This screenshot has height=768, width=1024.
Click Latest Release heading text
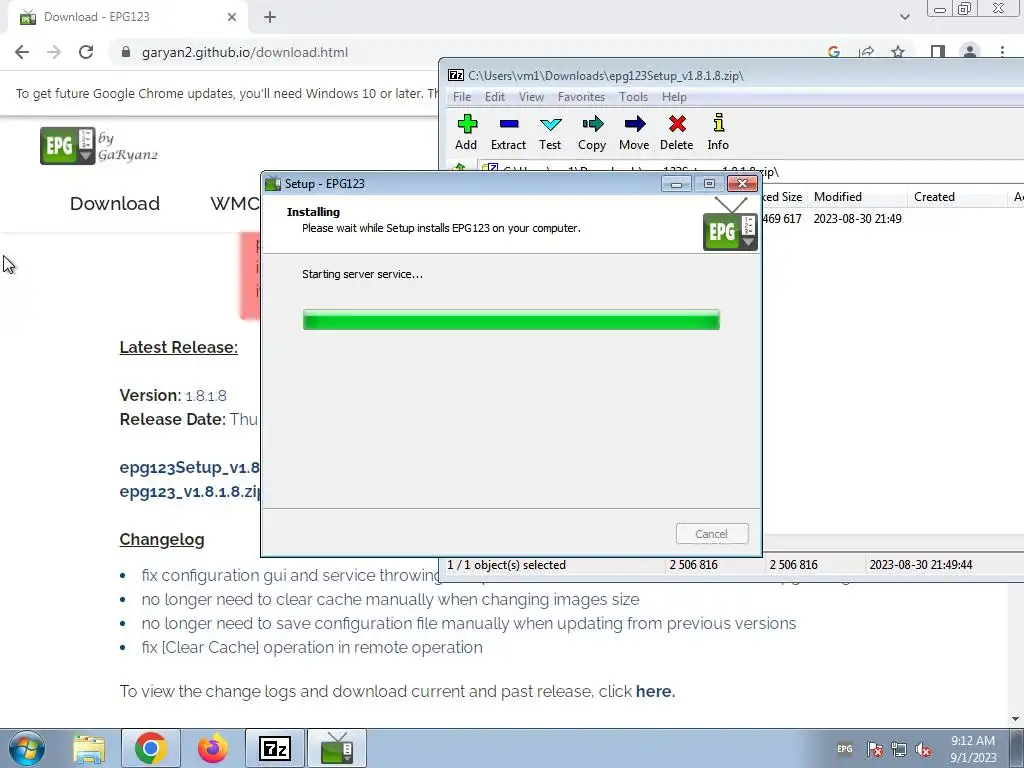[178, 347]
